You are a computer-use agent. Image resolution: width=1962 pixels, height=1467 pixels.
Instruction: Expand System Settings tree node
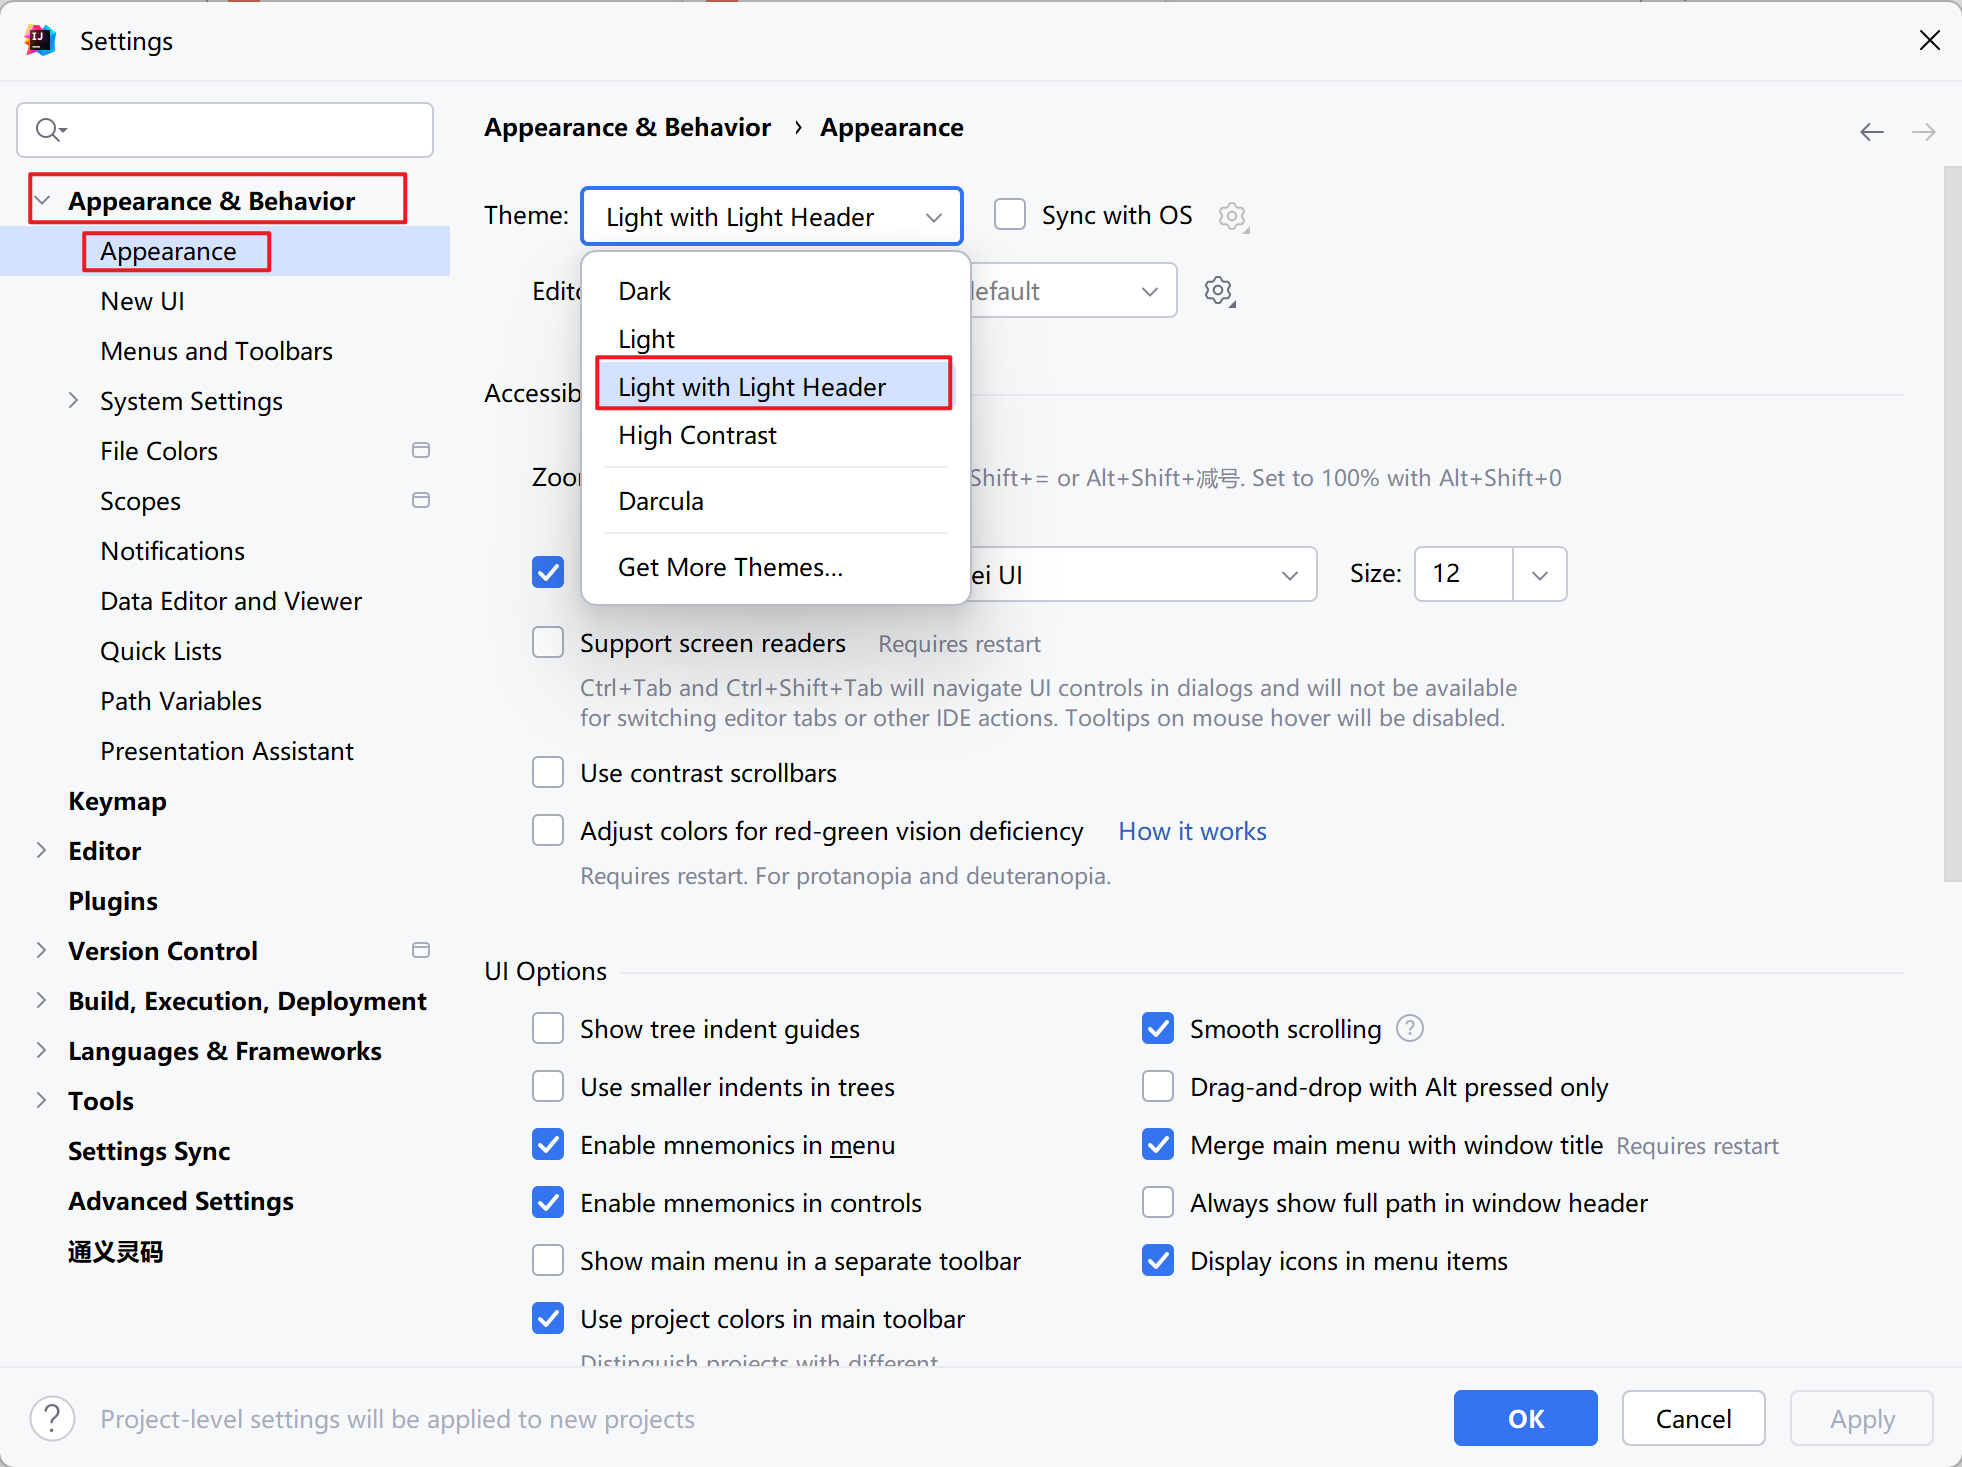[x=73, y=400]
